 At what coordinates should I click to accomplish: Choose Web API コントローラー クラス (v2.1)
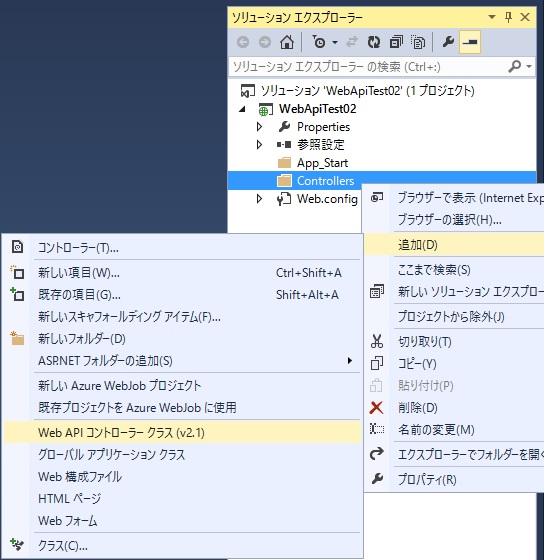(183, 432)
